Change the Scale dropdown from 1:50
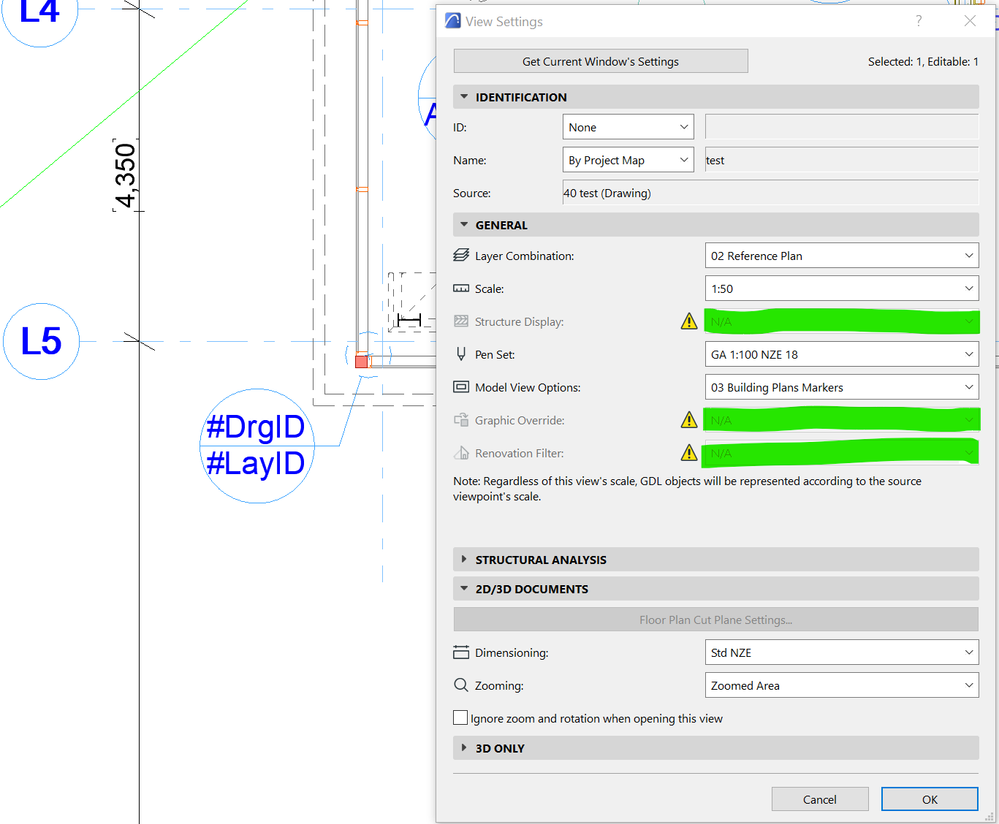 (841, 288)
